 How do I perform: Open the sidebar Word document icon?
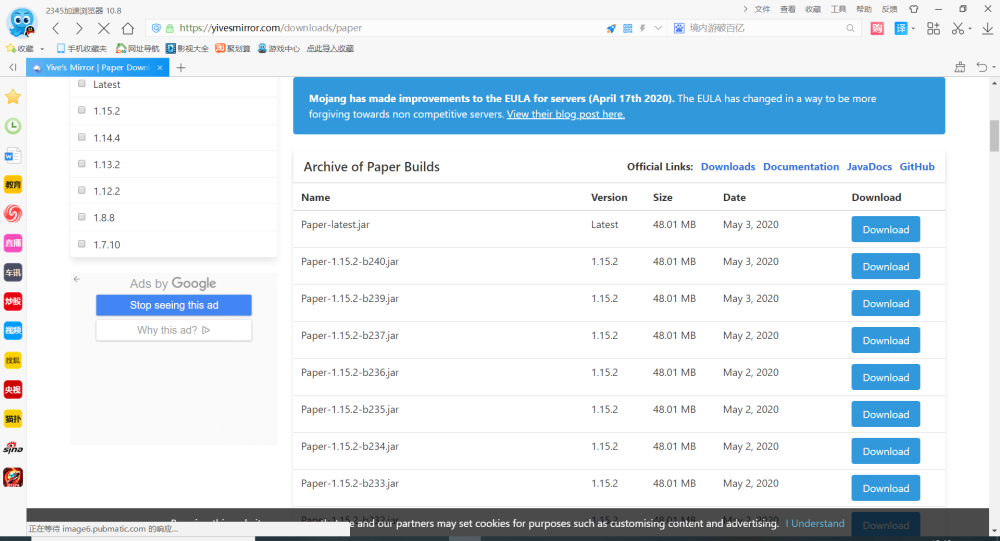pyautogui.click(x=13, y=156)
